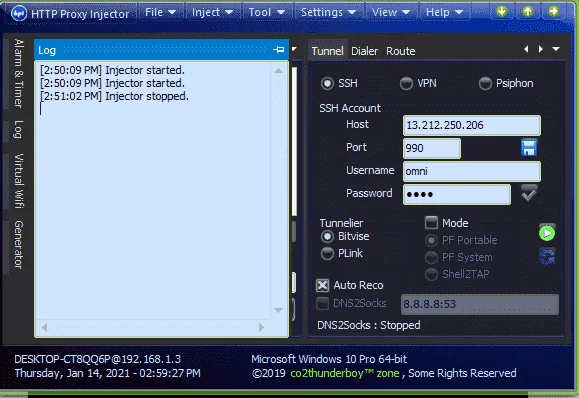Click the blue refresh icon below the play button
The image size is (579, 398).
[547, 256]
